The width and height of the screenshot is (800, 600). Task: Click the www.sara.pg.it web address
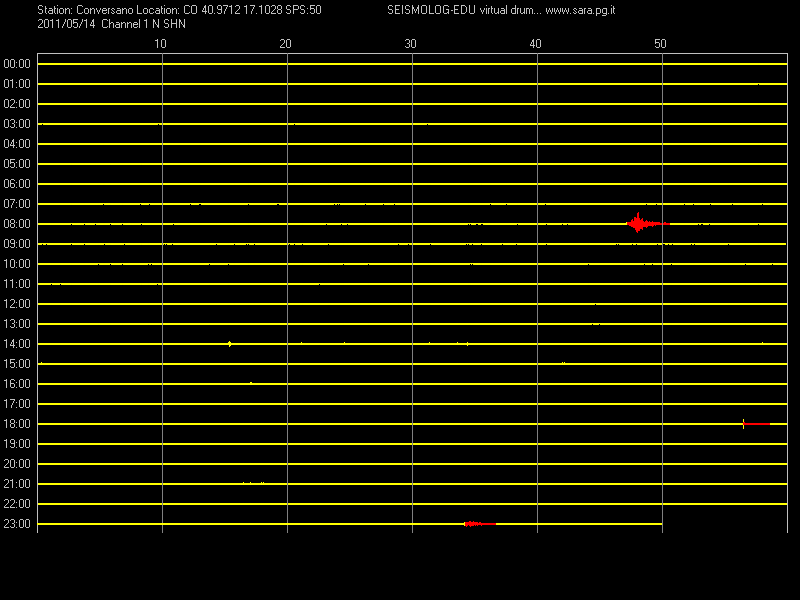click(x=580, y=10)
